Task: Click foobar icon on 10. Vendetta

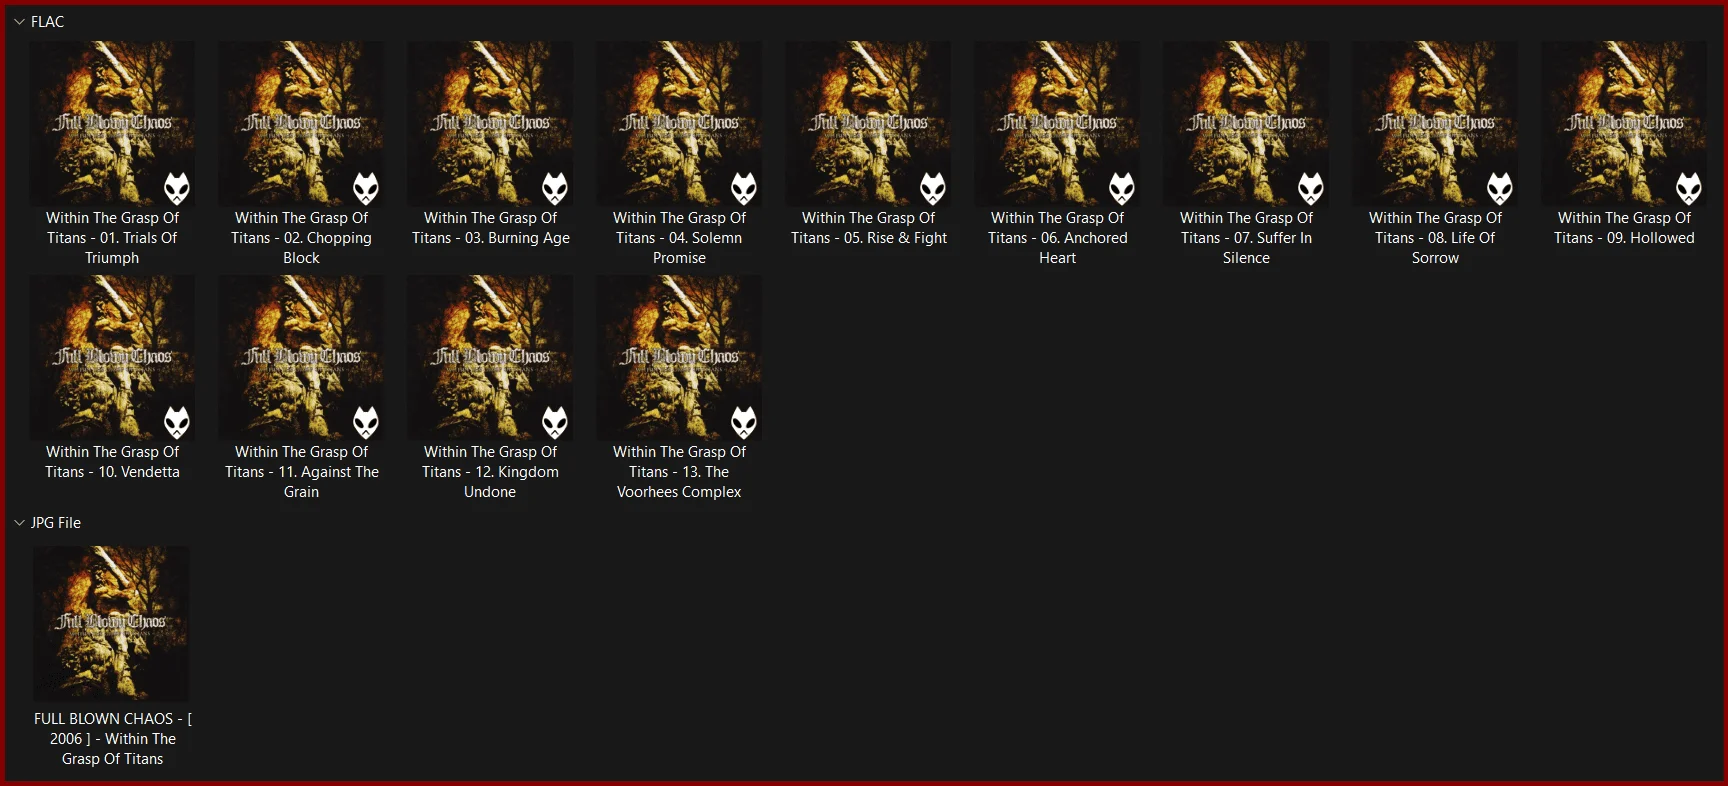Action: (x=177, y=422)
